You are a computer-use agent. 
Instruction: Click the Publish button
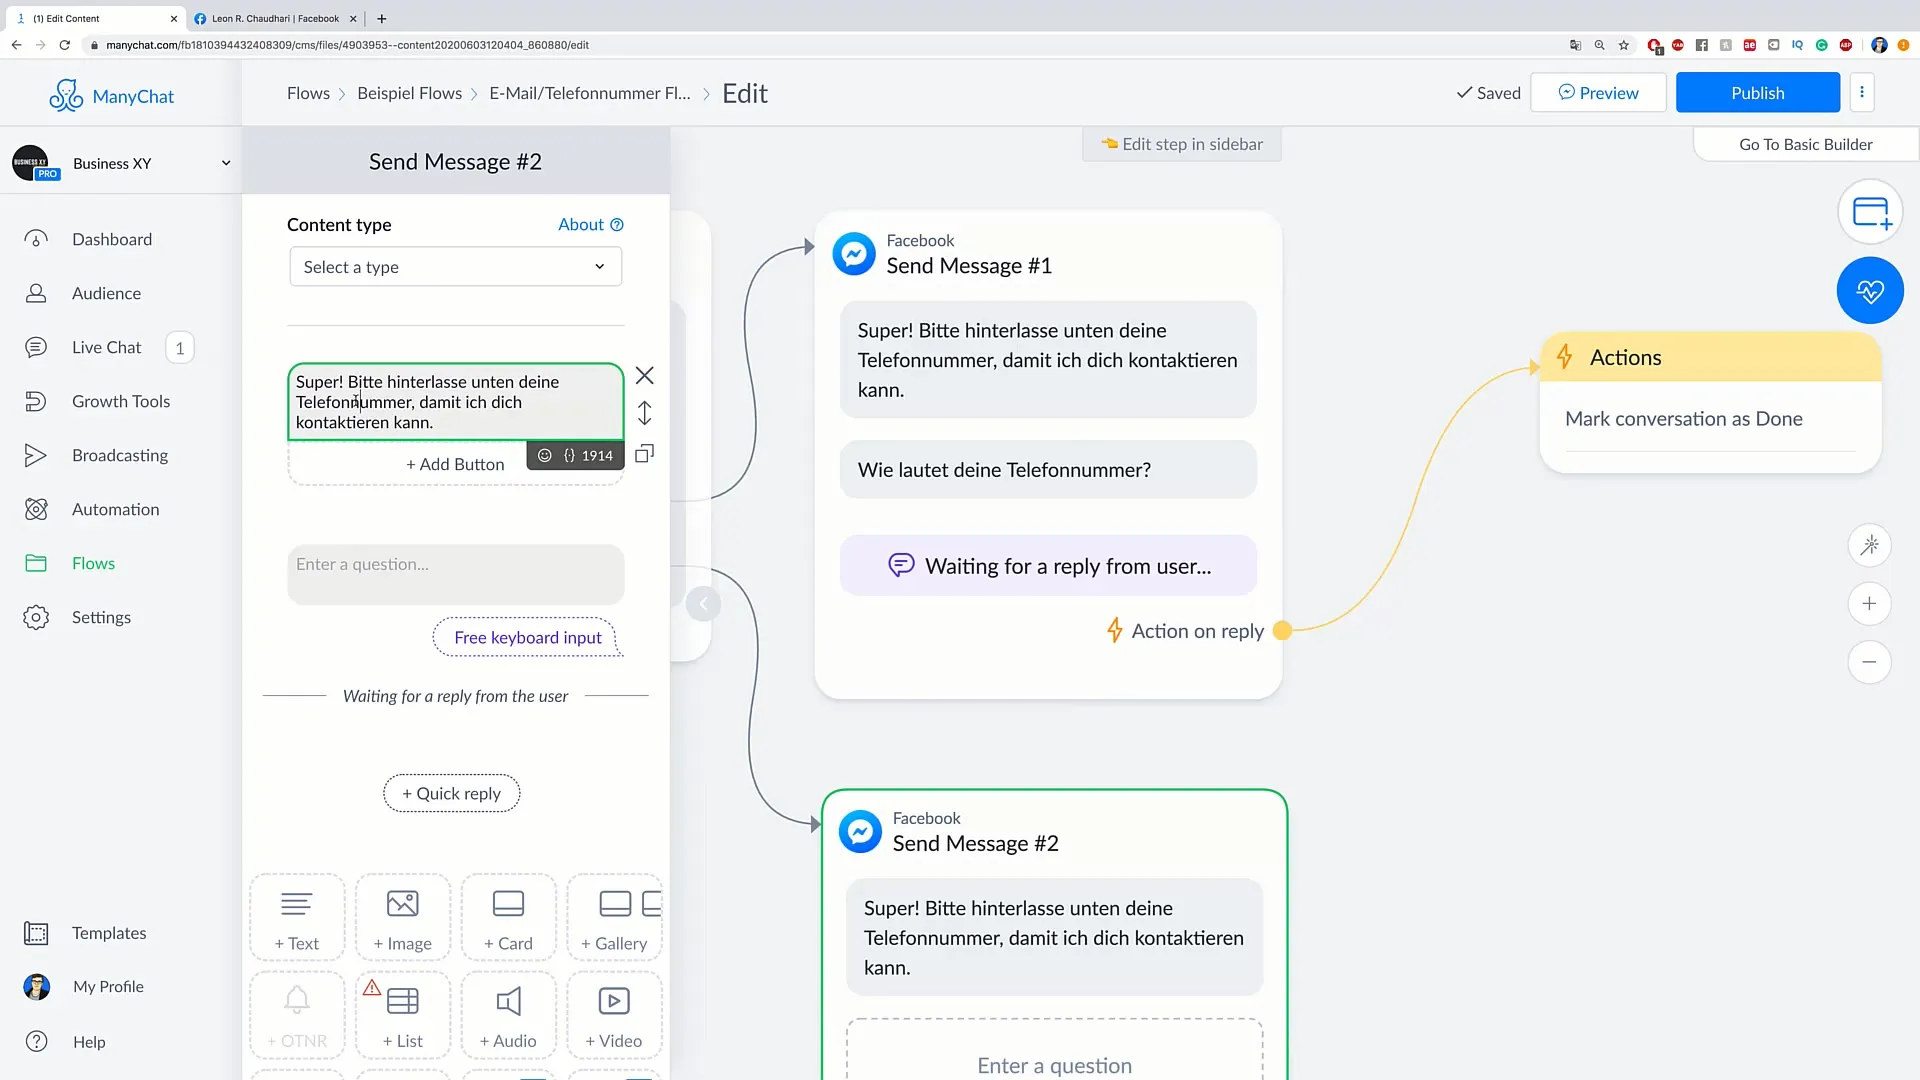tap(1757, 93)
